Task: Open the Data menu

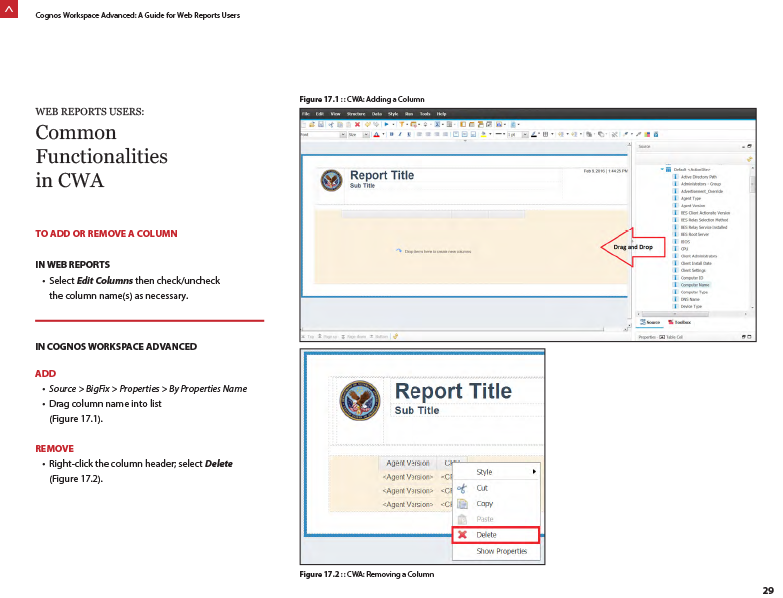Action: [377, 114]
